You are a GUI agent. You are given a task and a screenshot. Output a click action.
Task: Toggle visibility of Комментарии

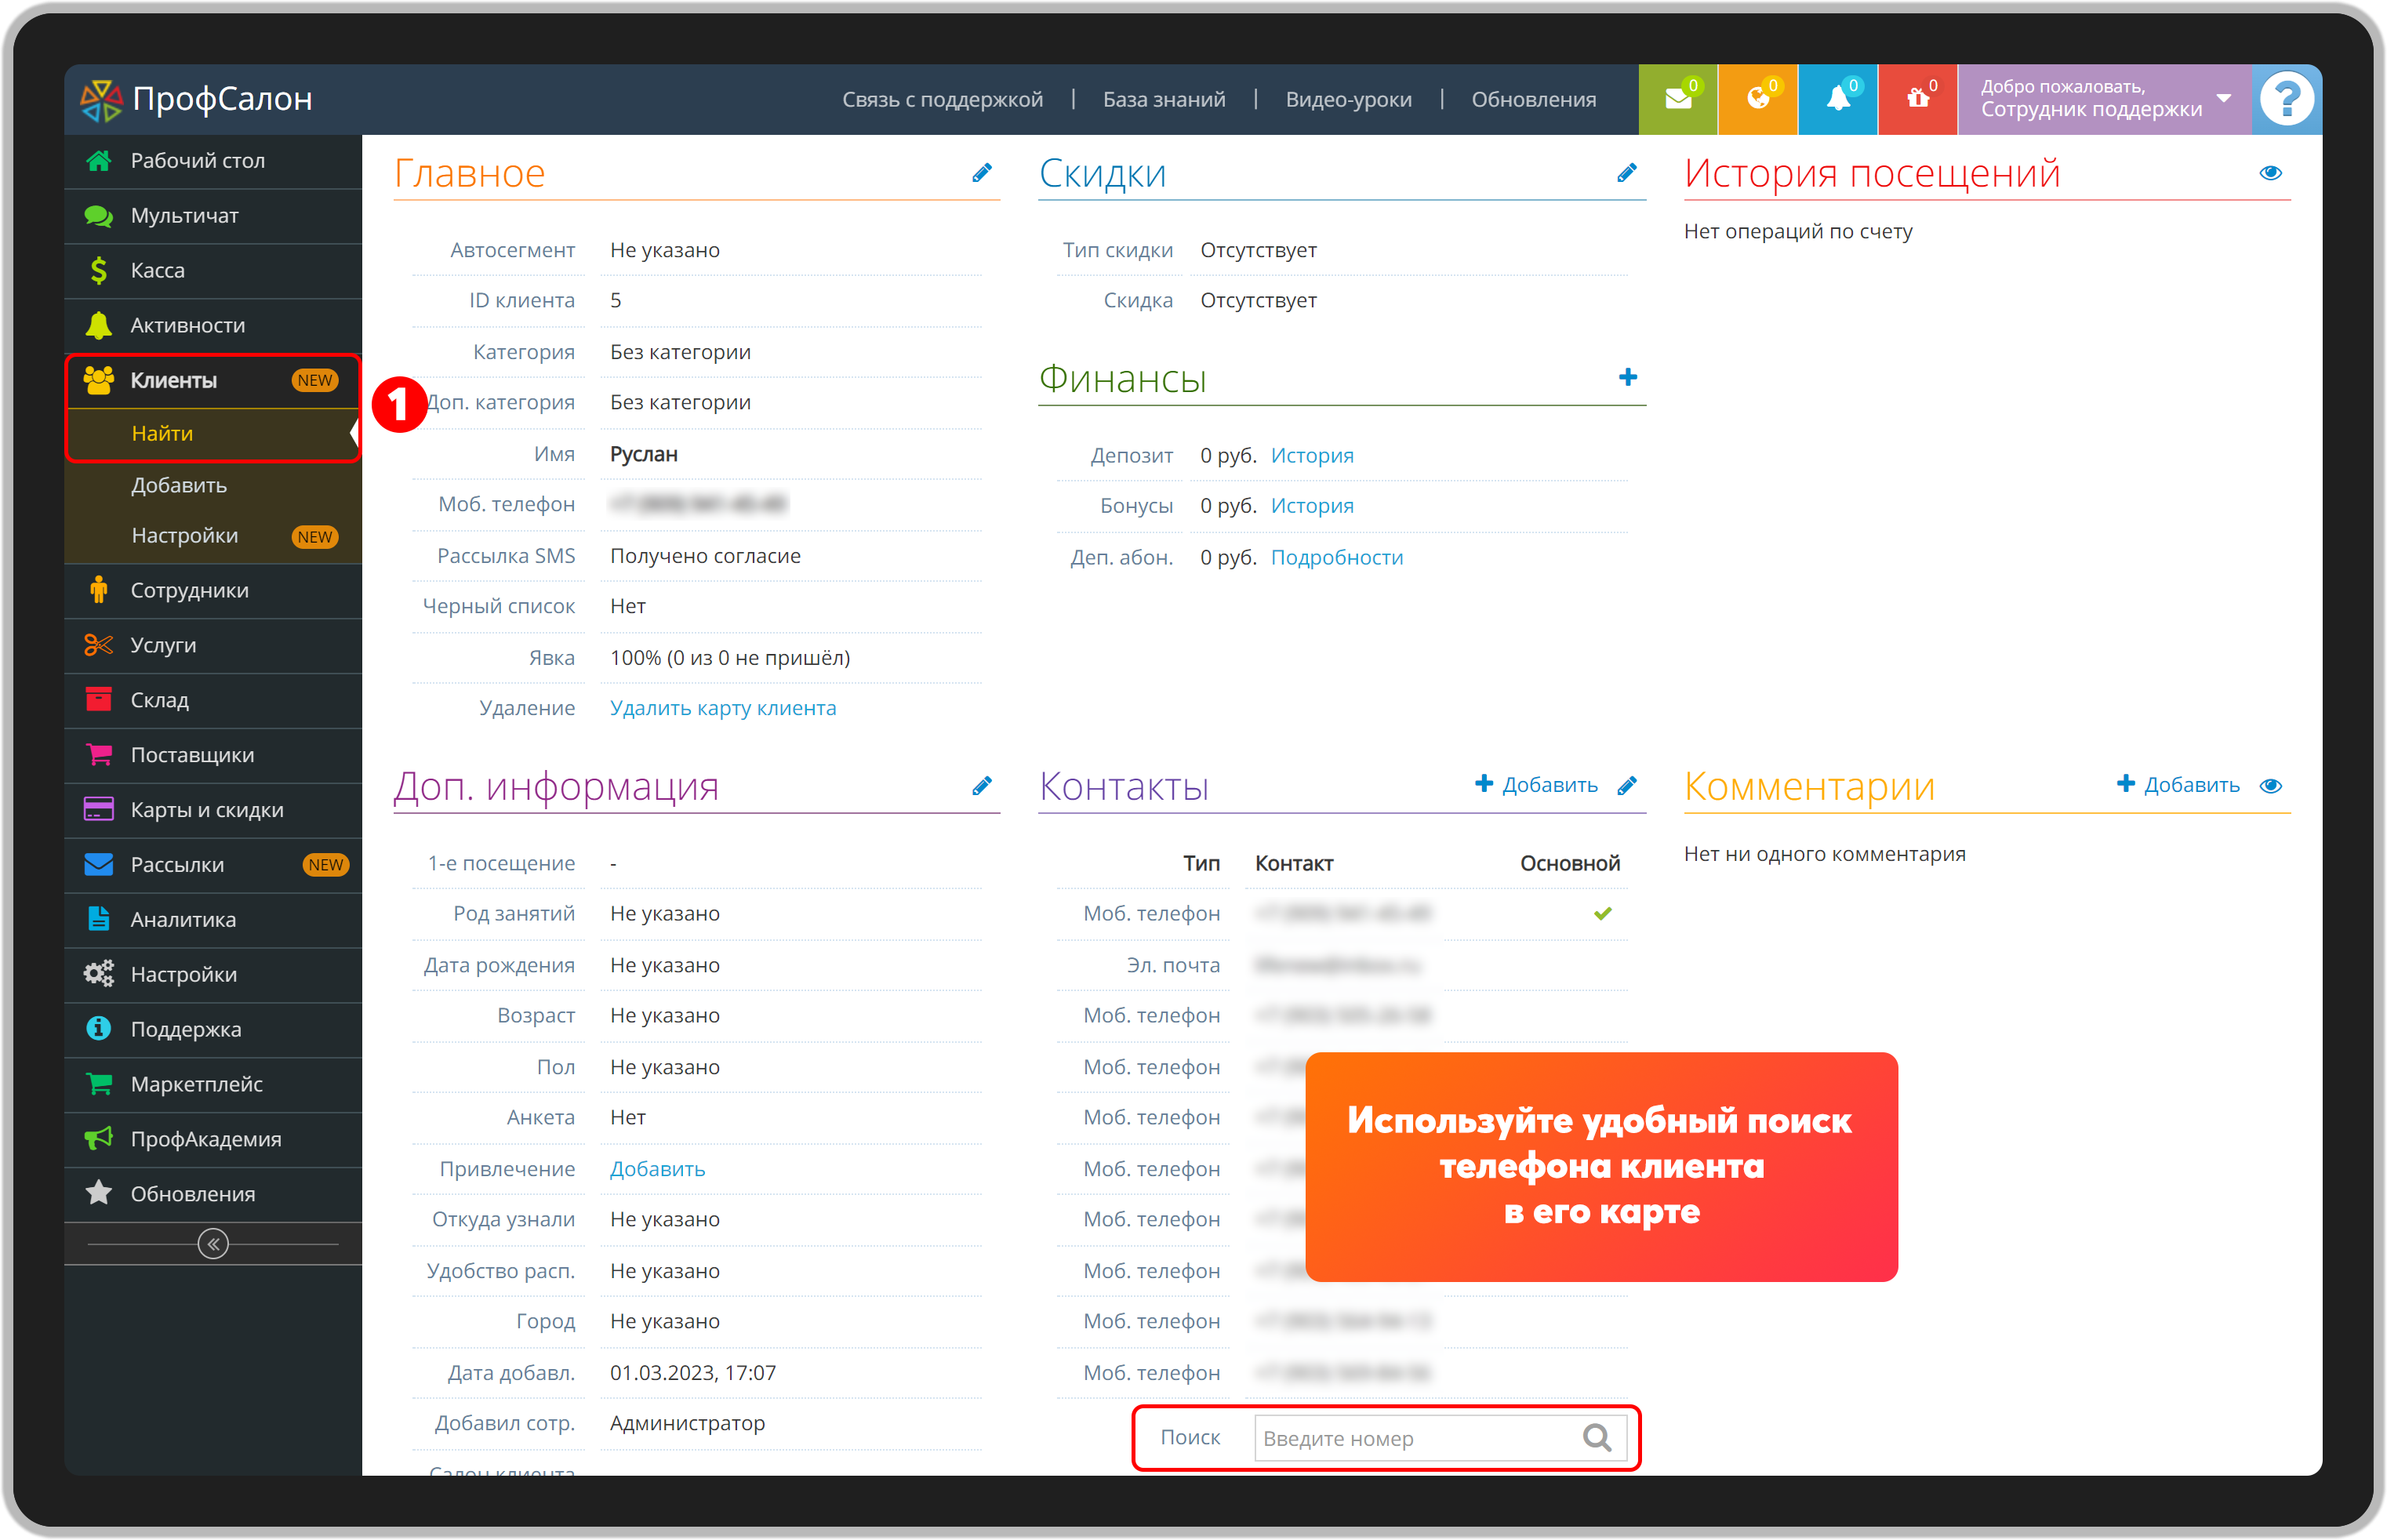(2270, 786)
